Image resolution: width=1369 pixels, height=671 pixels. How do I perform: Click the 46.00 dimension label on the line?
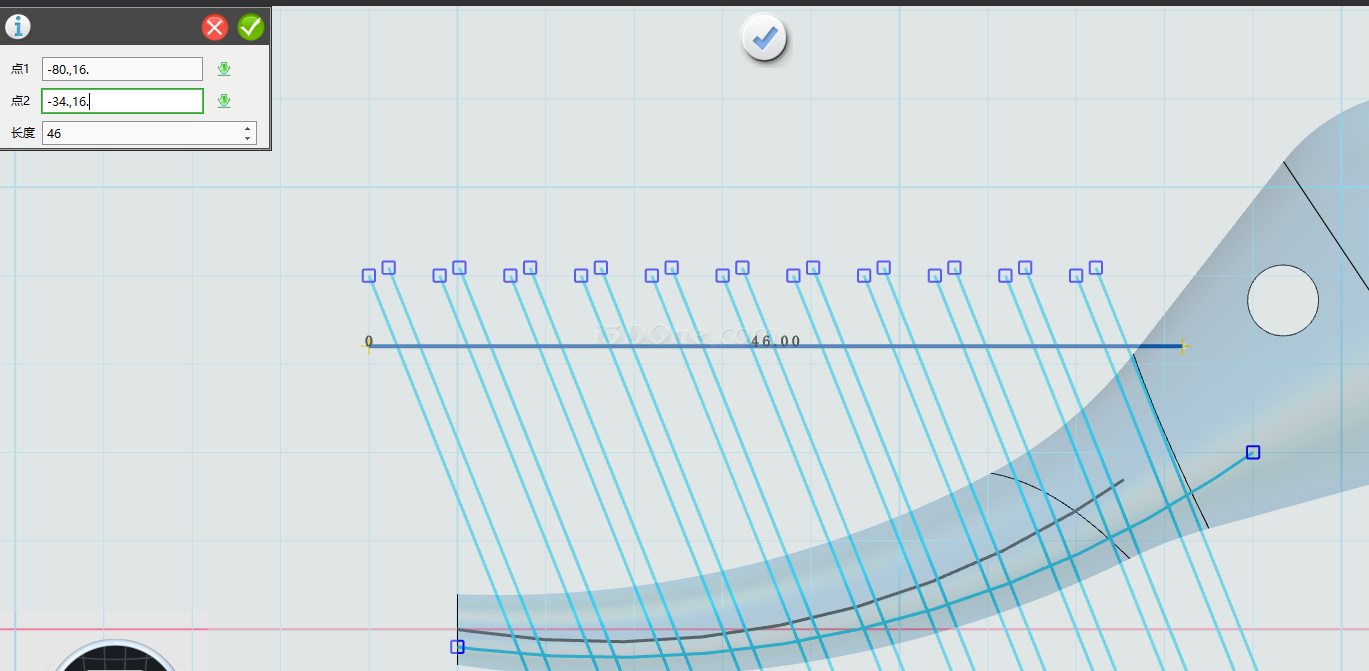pos(775,341)
